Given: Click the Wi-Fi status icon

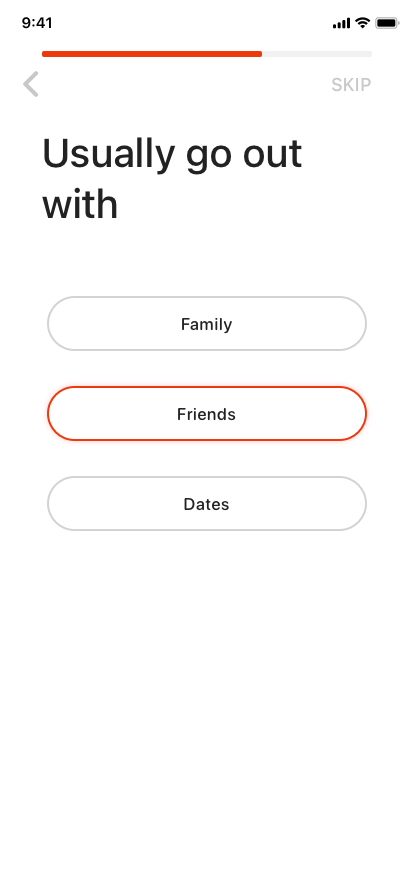Looking at the screenshot, I should pyautogui.click(x=363, y=23).
